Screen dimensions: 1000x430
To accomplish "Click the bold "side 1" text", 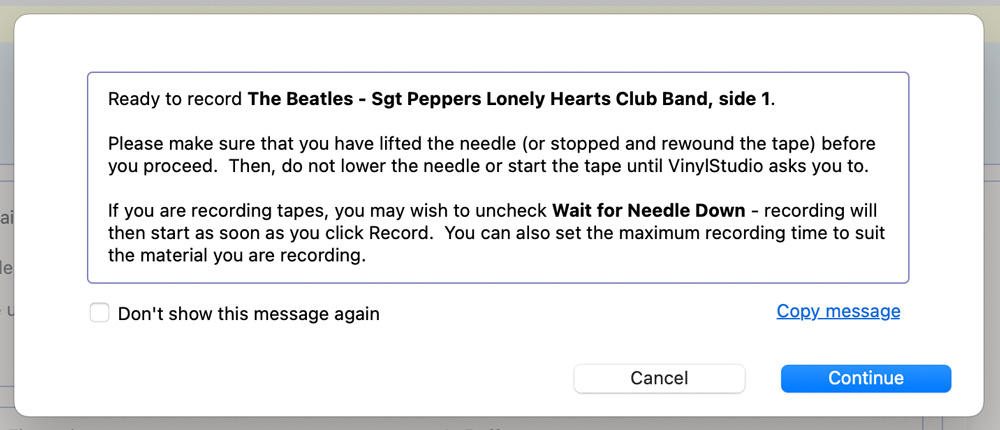I will (745, 99).
